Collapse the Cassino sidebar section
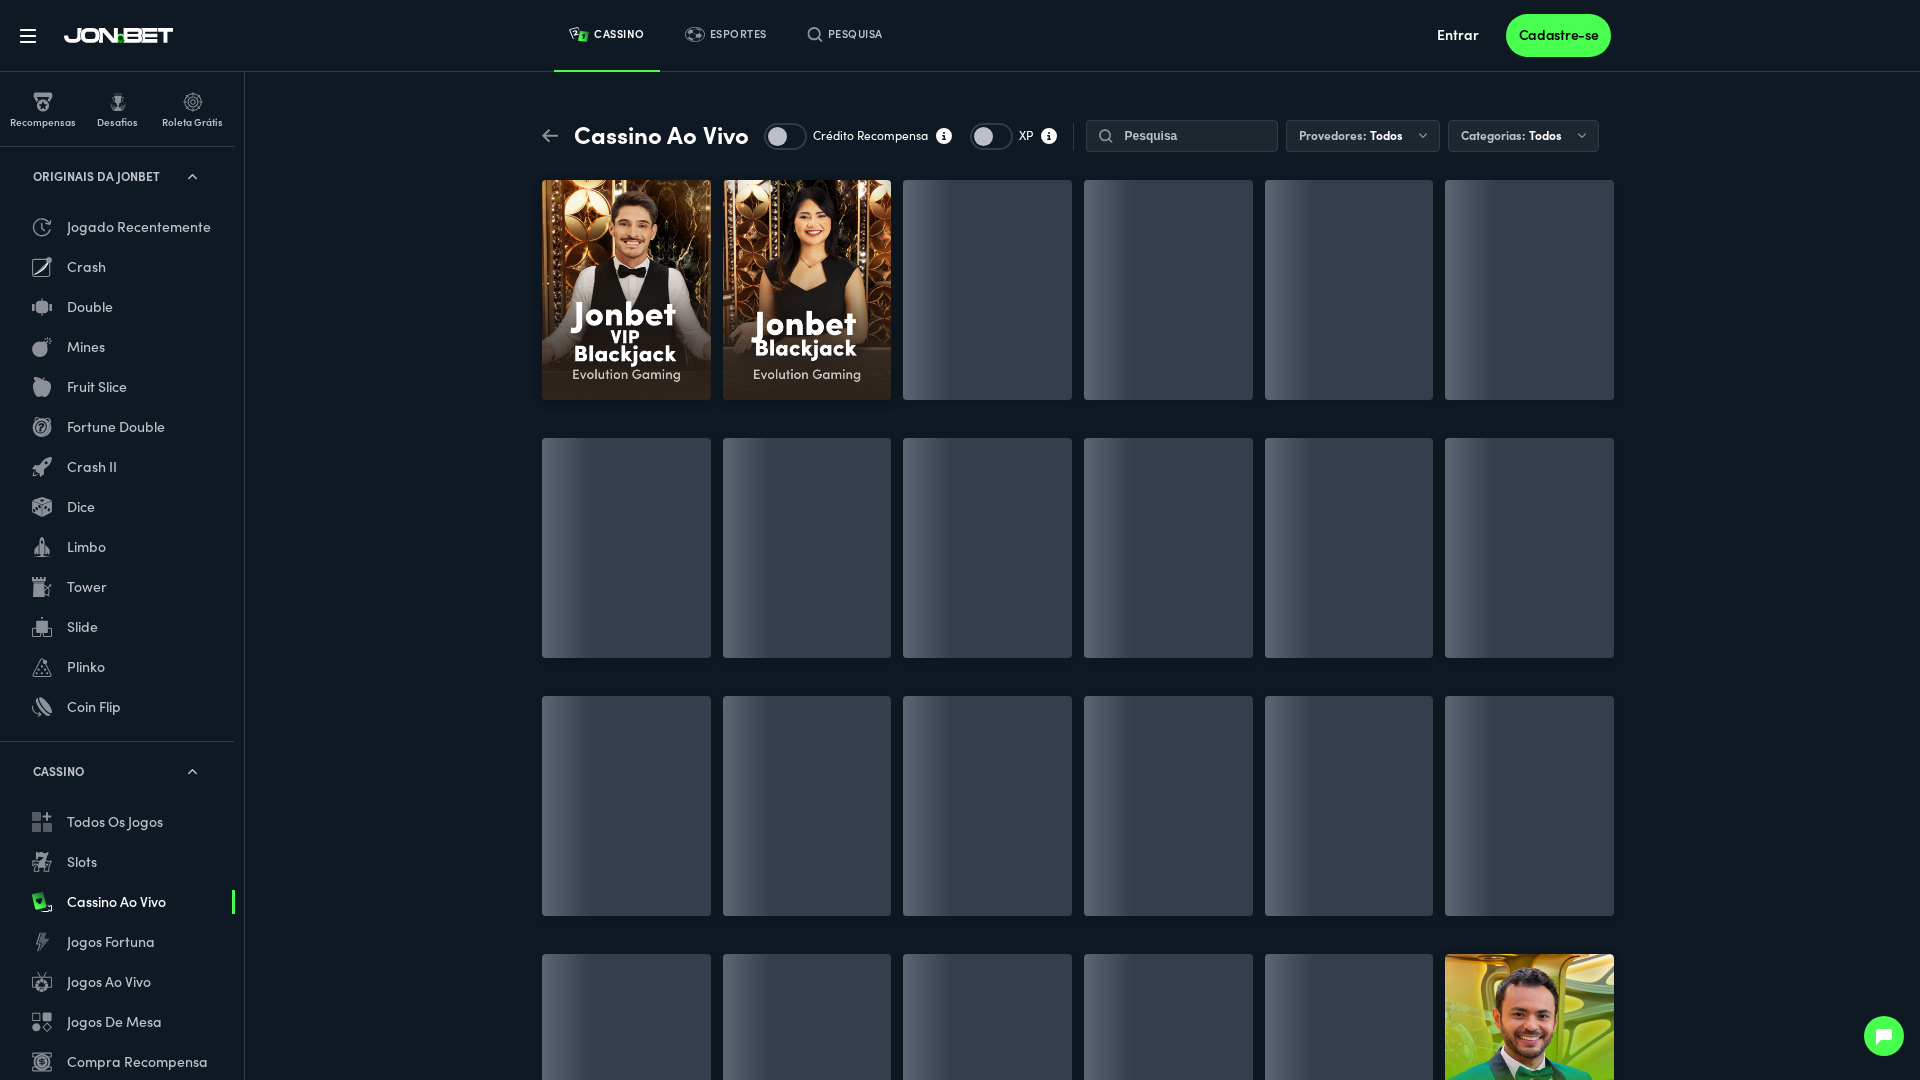Image resolution: width=1920 pixels, height=1080 pixels. point(192,772)
